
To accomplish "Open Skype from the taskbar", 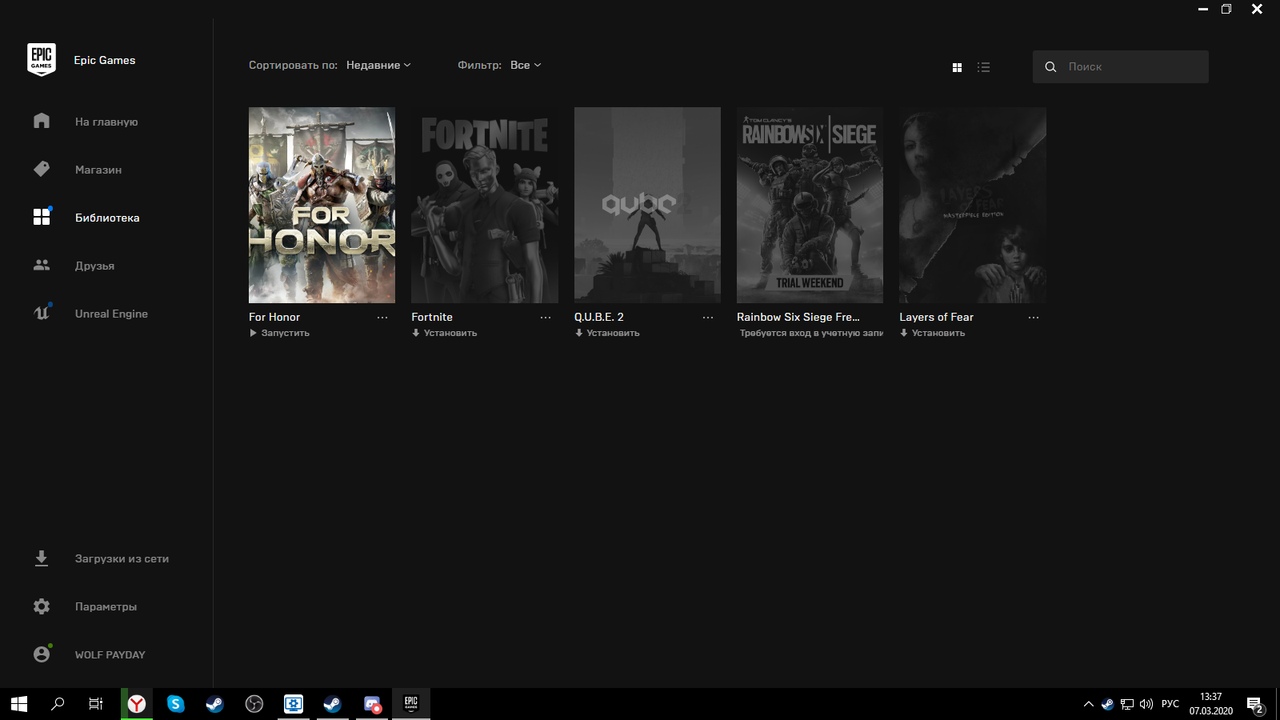I will pos(176,704).
